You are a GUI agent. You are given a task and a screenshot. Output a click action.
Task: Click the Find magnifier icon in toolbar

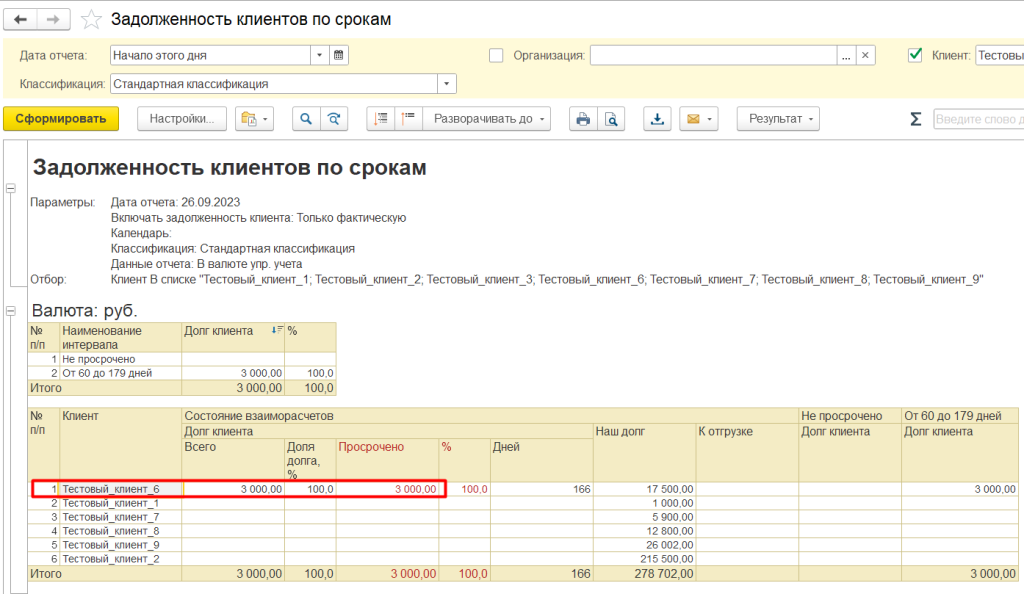(x=306, y=119)
